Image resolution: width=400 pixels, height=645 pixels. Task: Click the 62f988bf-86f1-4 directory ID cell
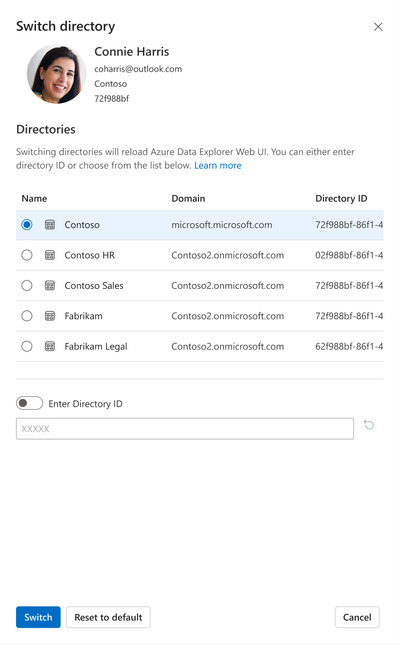(349, 346)
